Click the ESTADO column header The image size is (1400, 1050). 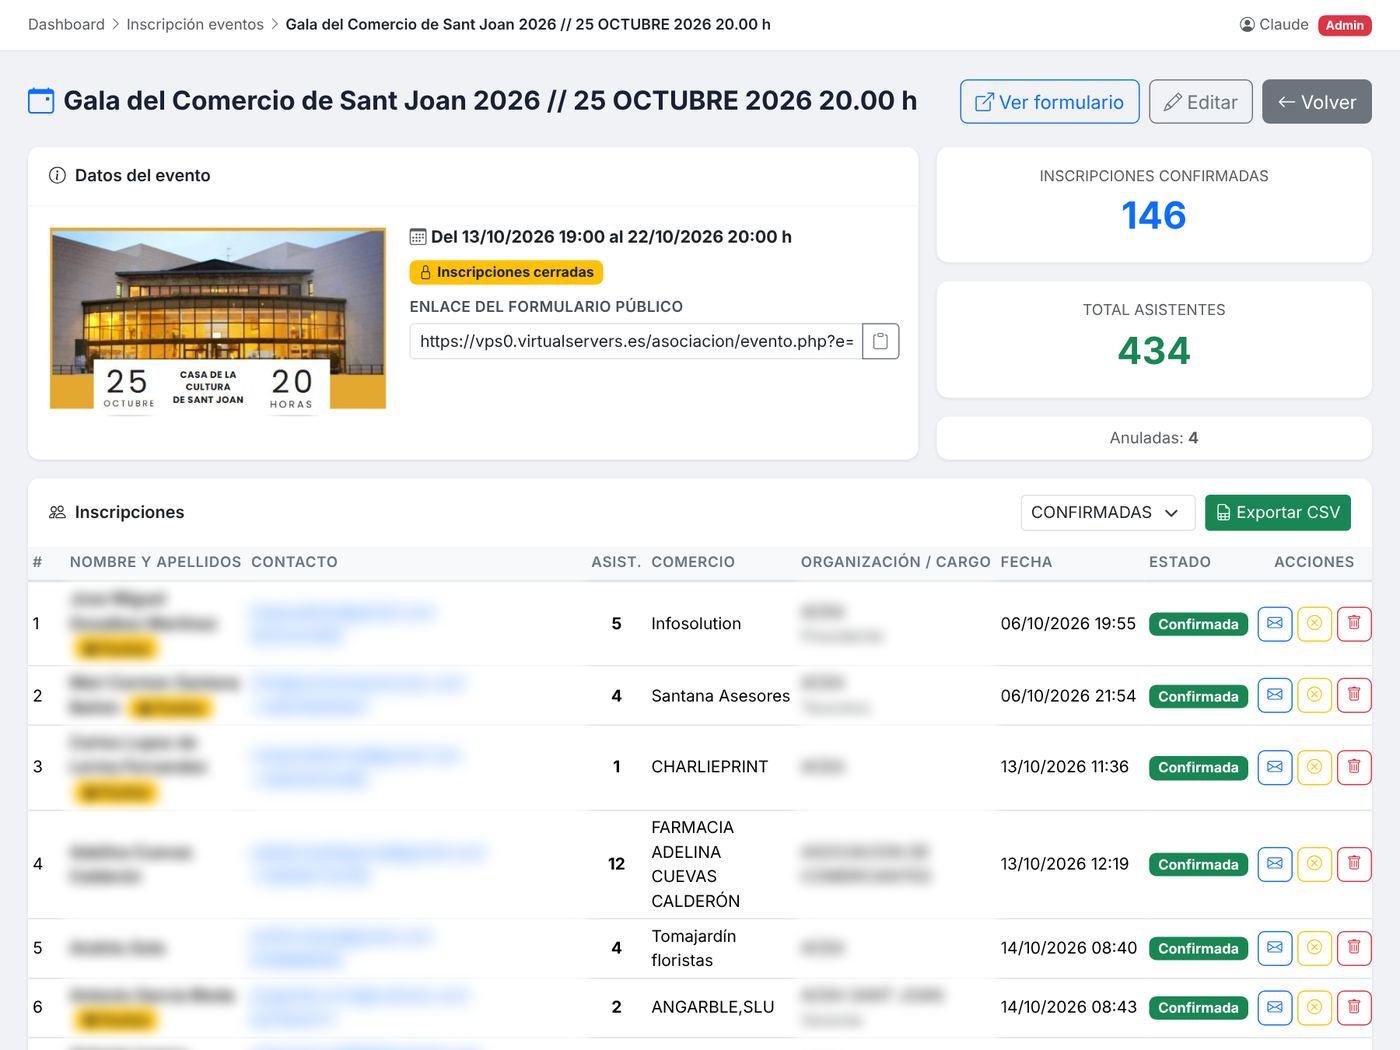(1180, 562)
